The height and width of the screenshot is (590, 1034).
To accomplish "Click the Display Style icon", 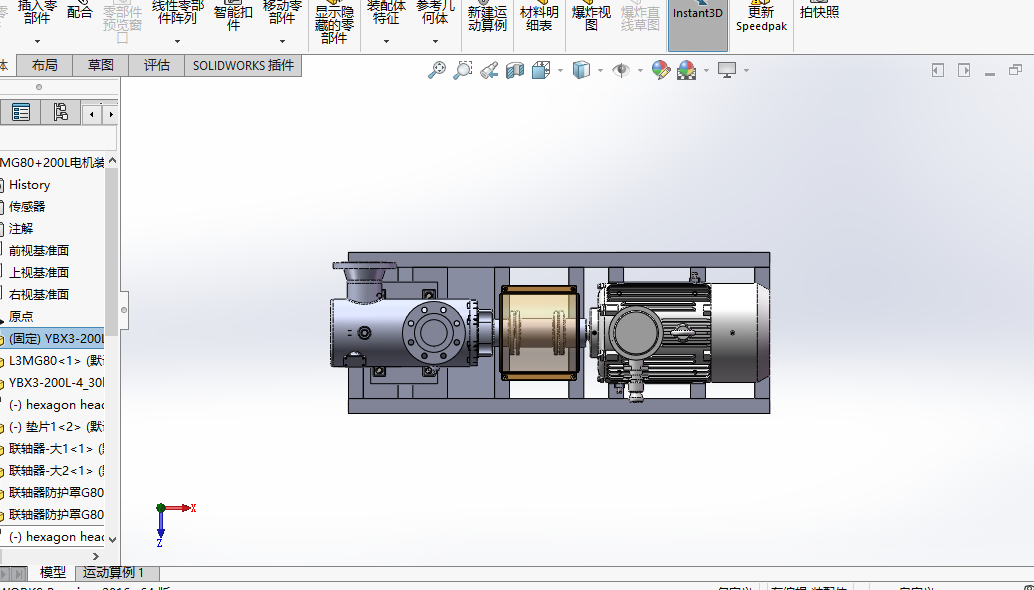I will point(581,70).
